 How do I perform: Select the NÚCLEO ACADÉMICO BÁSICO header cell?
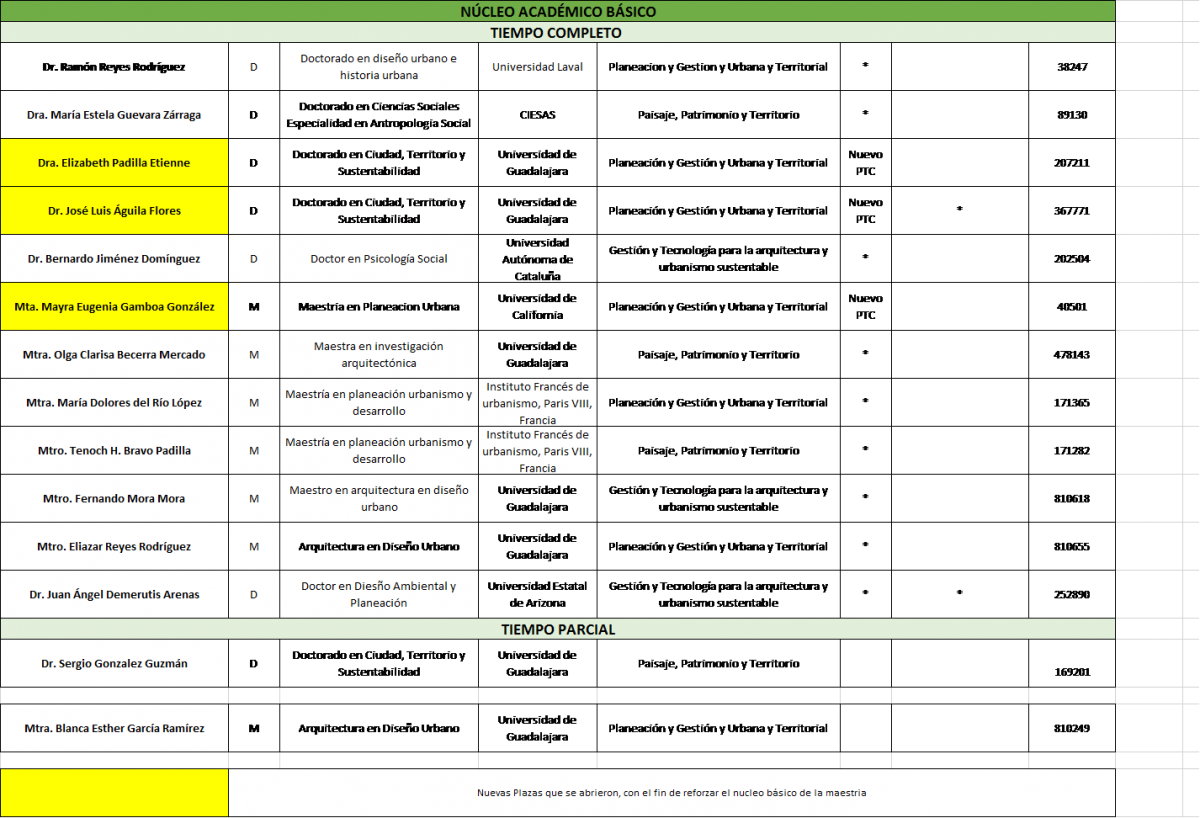(557, 11)
